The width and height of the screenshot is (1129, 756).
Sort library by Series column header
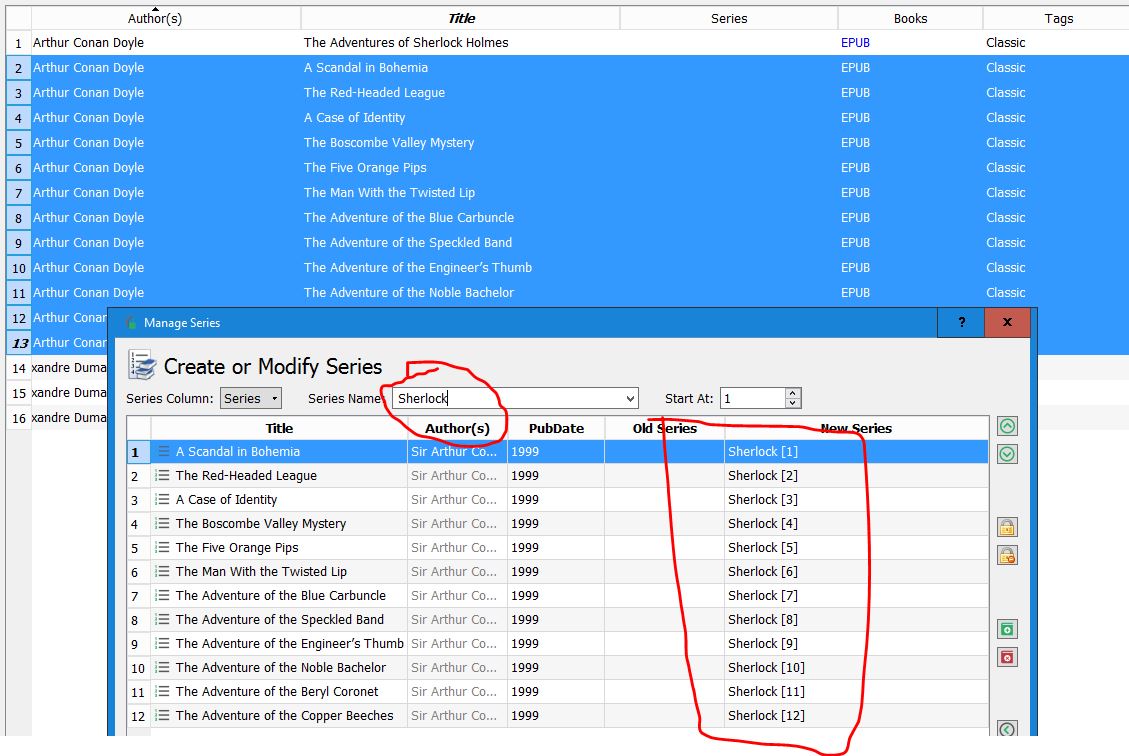pyautogui.click(x=729, y=19)
